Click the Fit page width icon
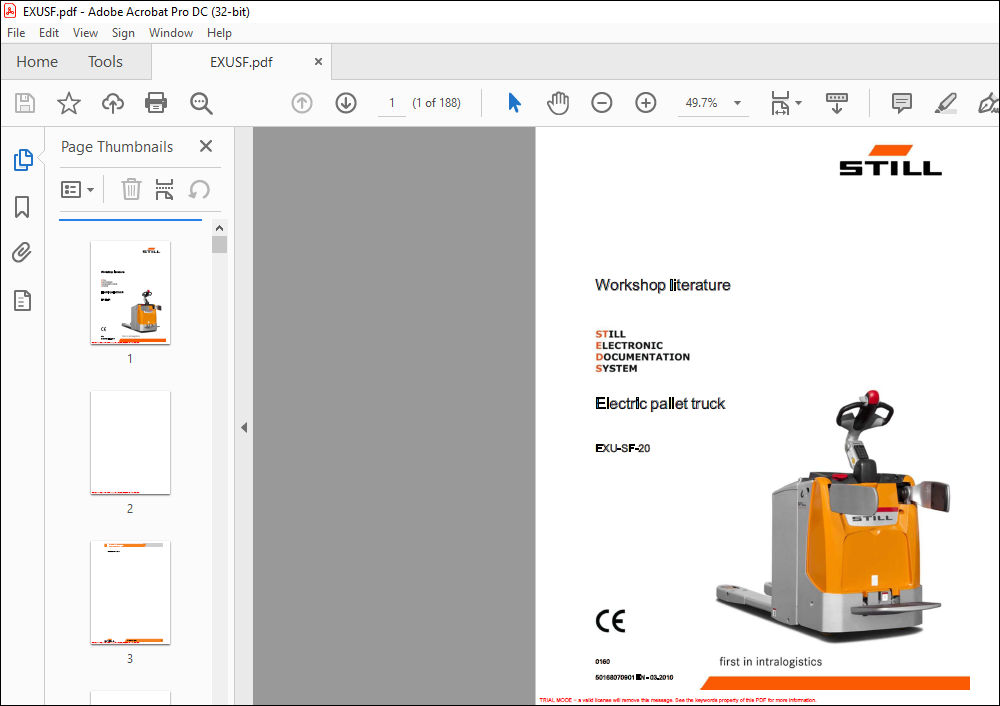This screenshot has height=706, width=1000. [780, 103]
